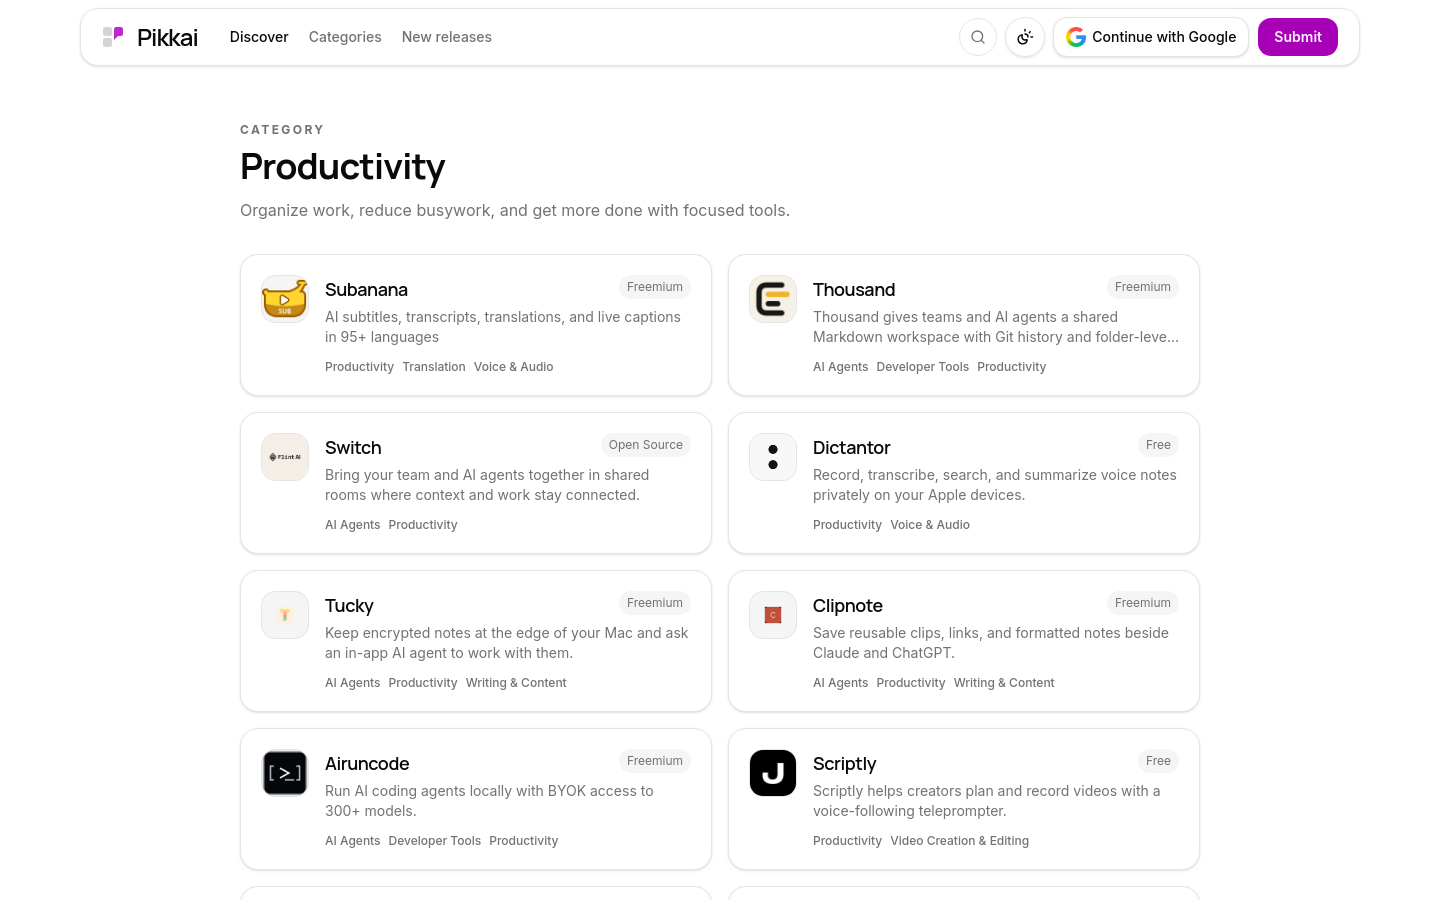The width and height of the screenshot is (1440, 900).
Task: Select Productivity tag on Subanana card
Action: (359, 367)
